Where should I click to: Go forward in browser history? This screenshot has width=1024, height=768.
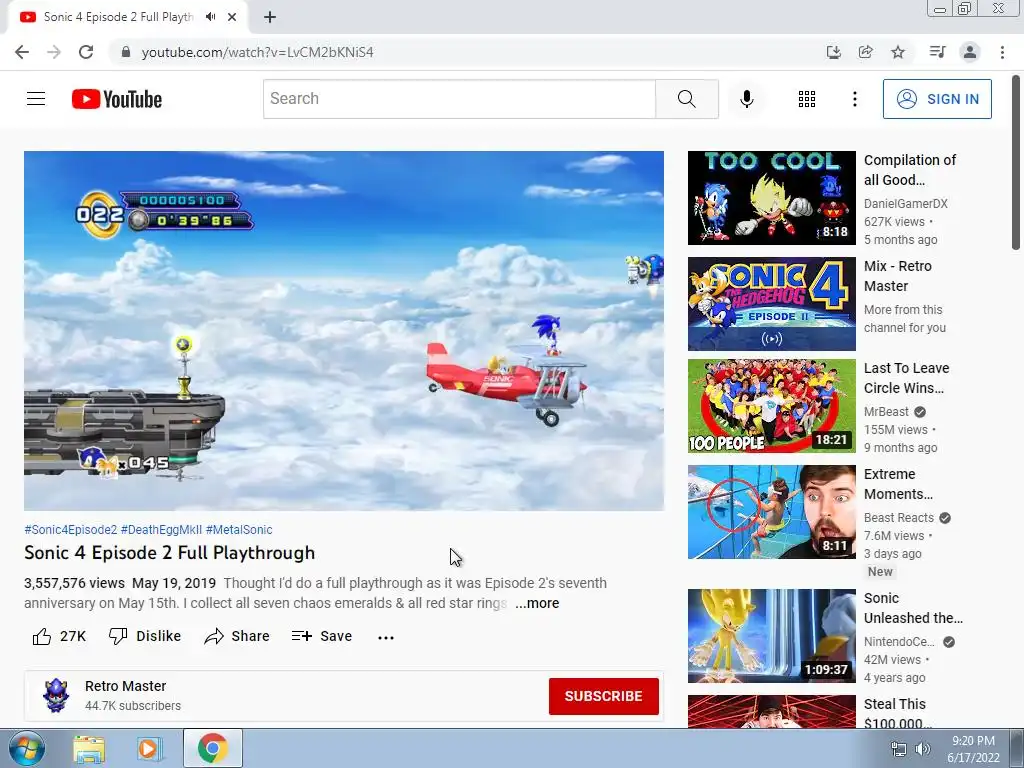click(54, 52)
